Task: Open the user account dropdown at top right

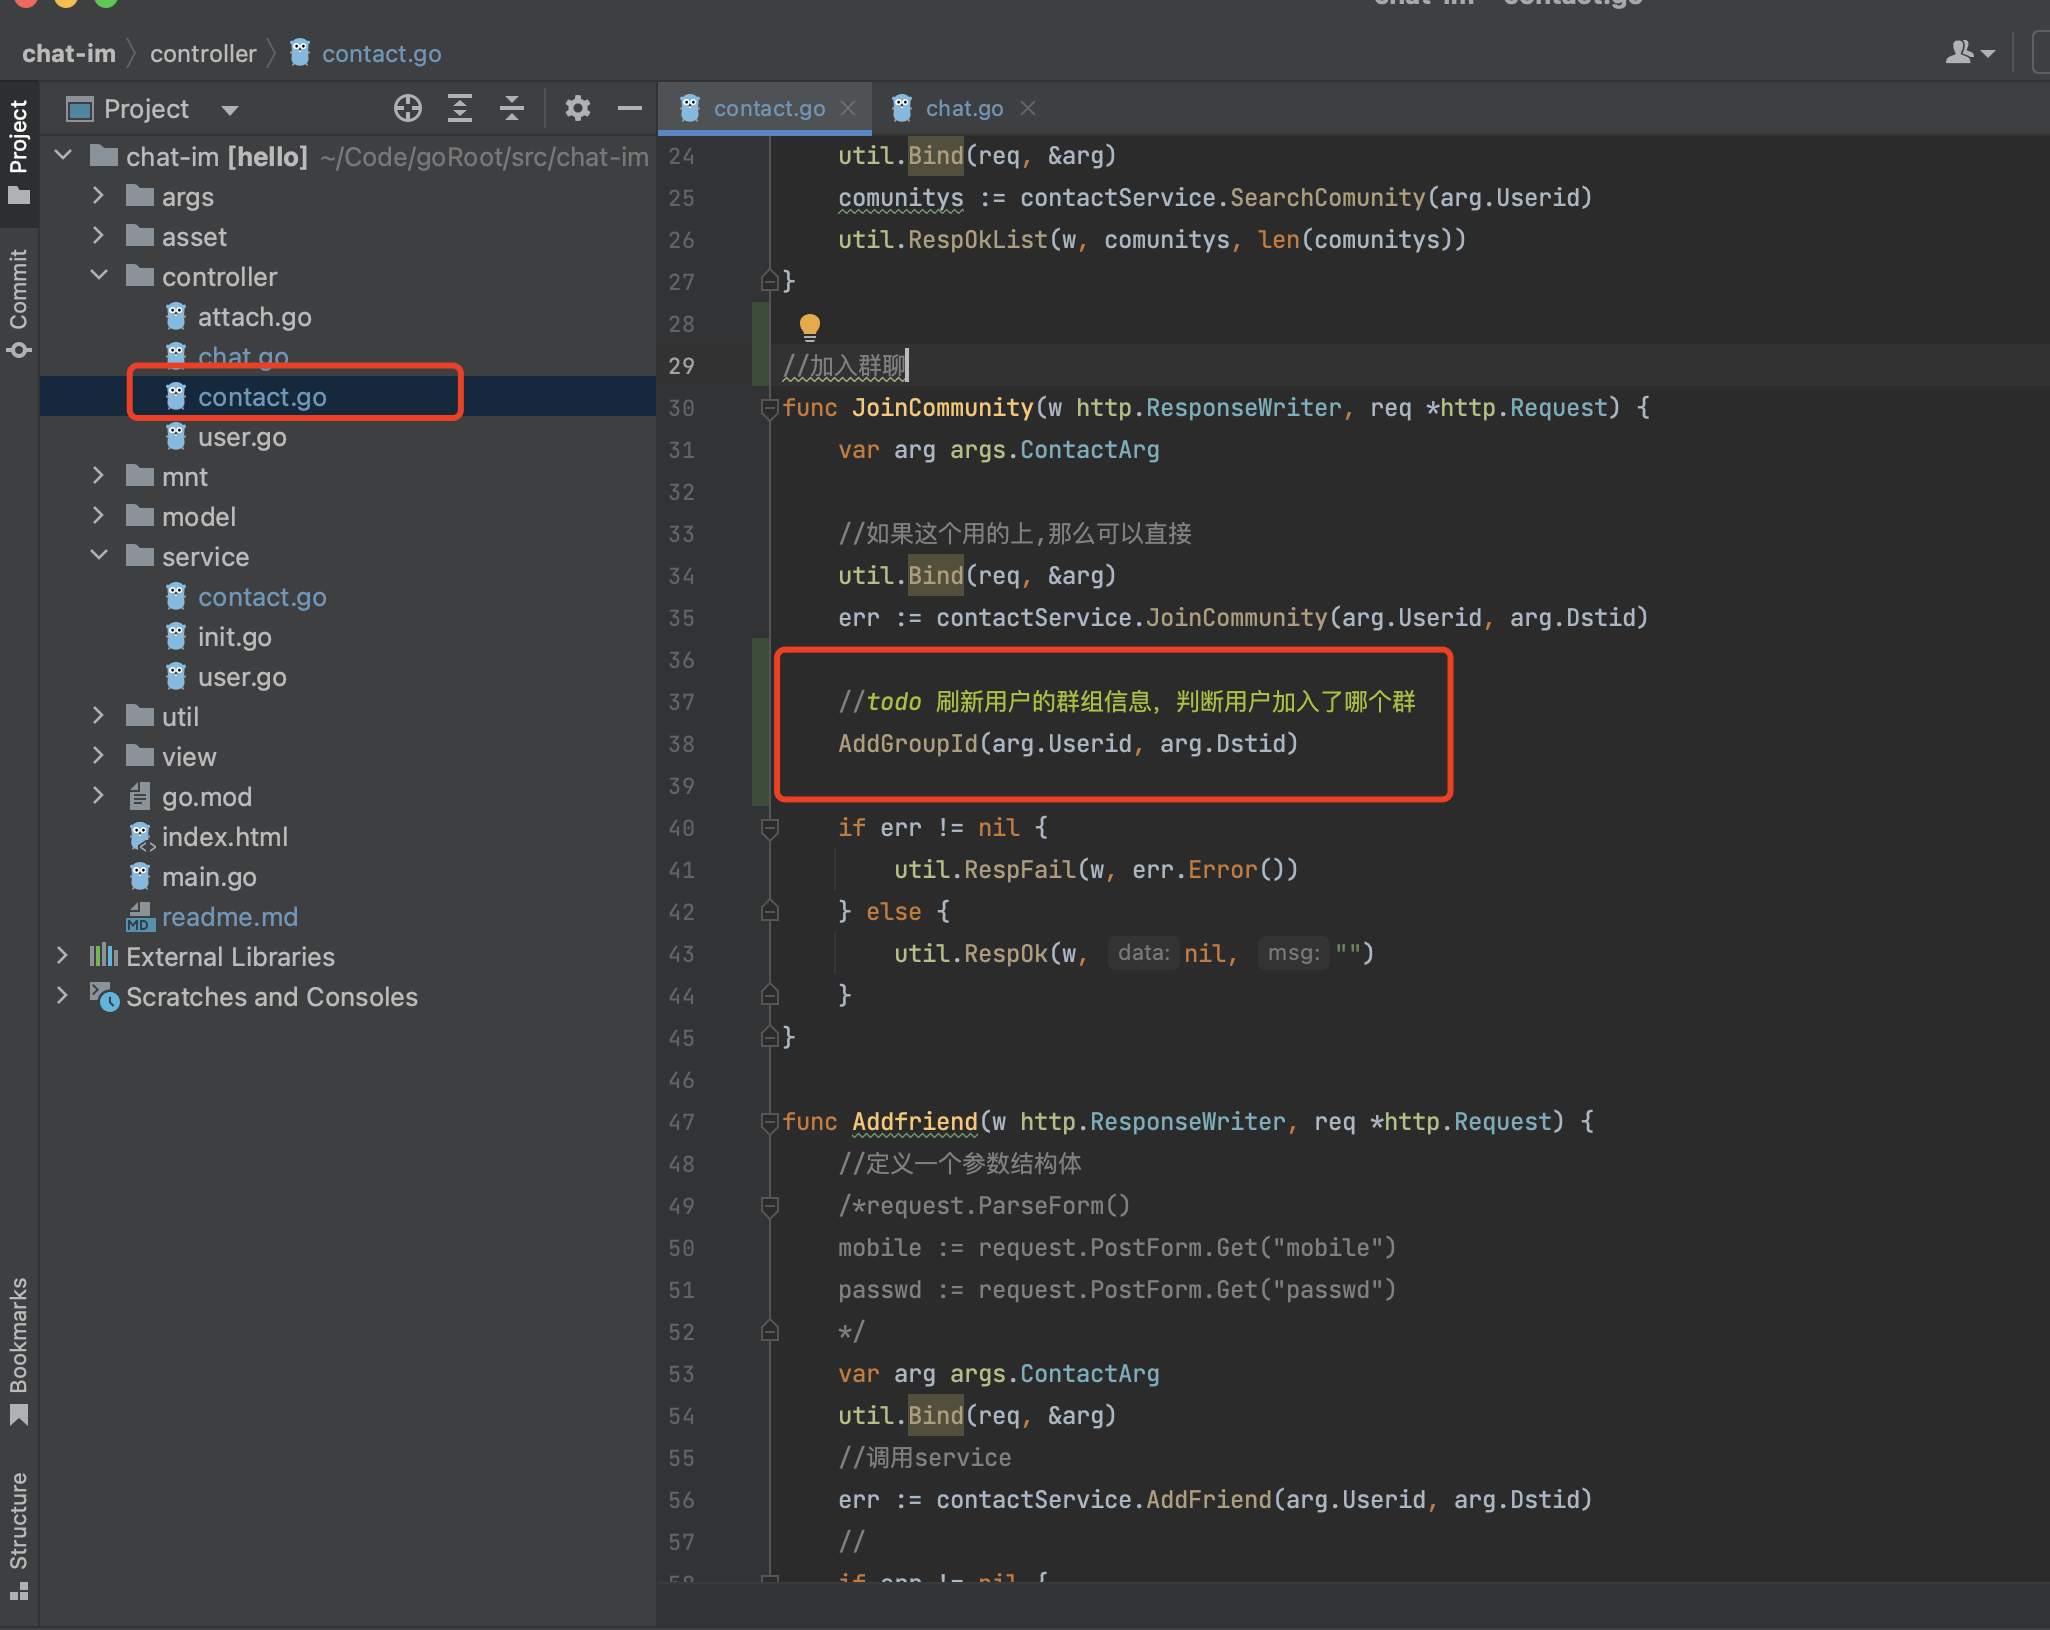Action: [x=1968, y=52]
